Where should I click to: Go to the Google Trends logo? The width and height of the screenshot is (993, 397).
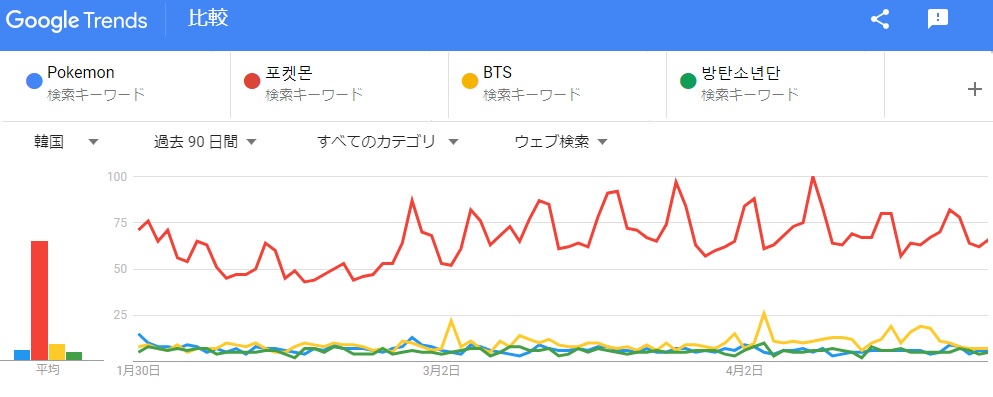point(77,21)
